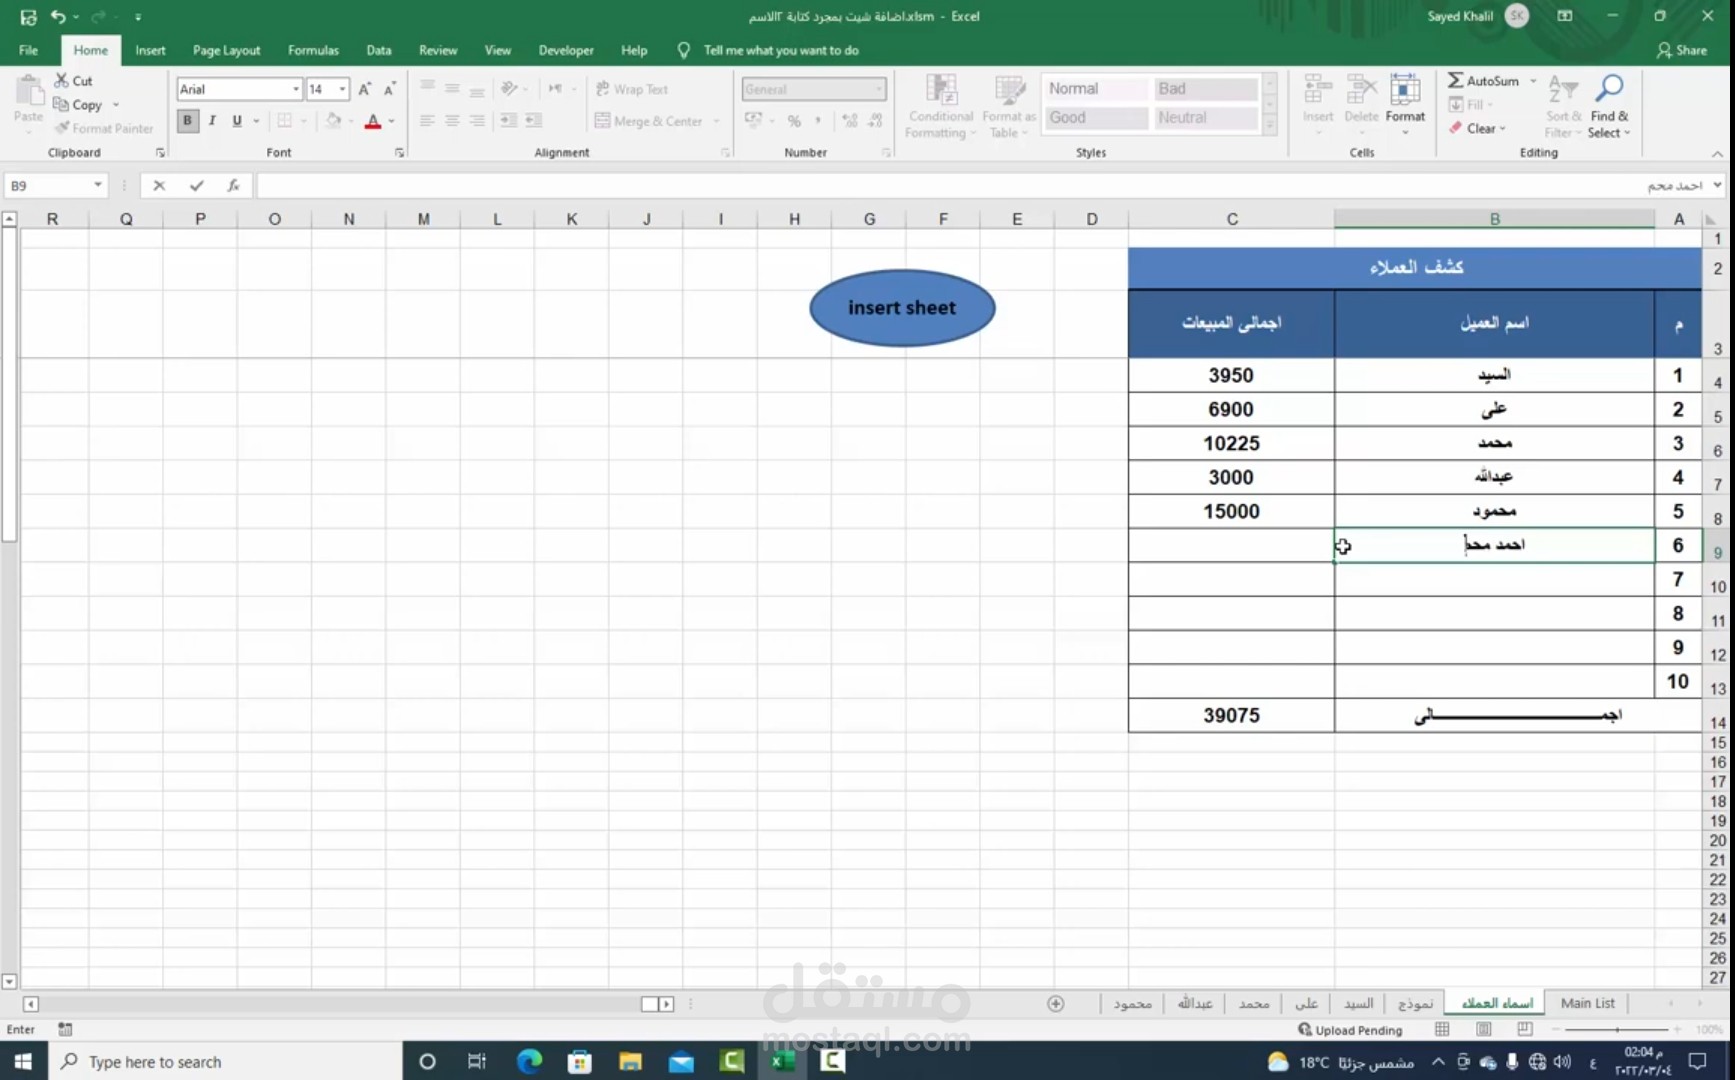Expand the AutoSum dropdown arrow
The height and width of the screenshot is (1080, 1735).
click(x=1533, y=80)
